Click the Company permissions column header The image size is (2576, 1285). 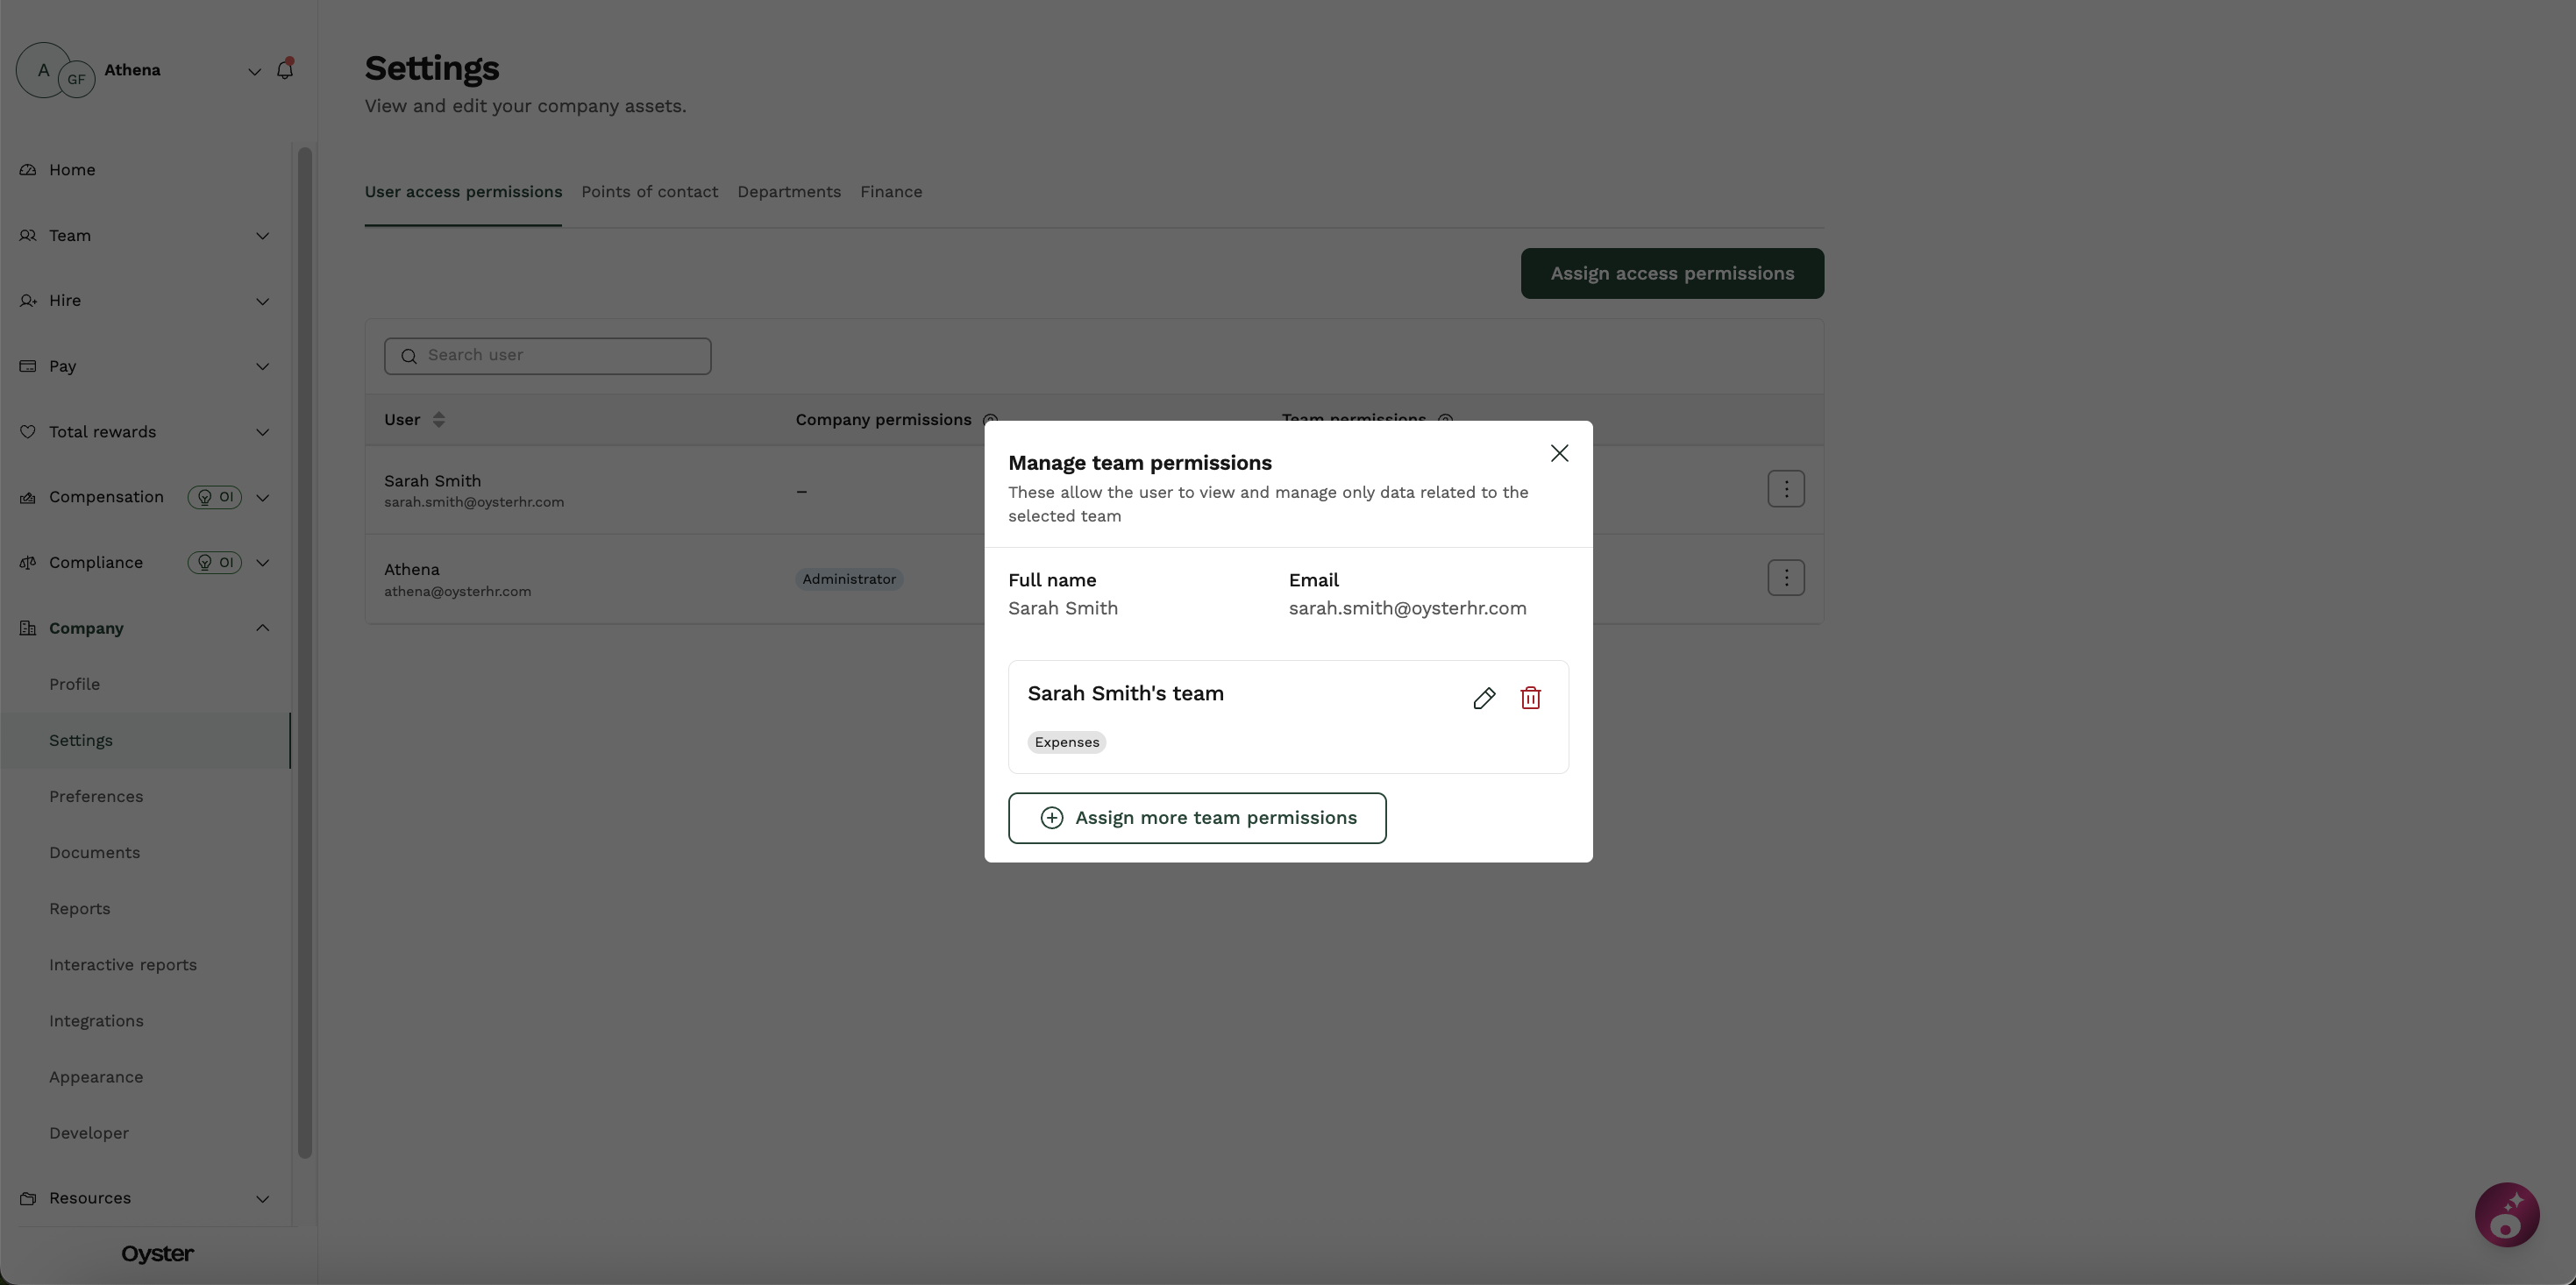click(883, 420)
